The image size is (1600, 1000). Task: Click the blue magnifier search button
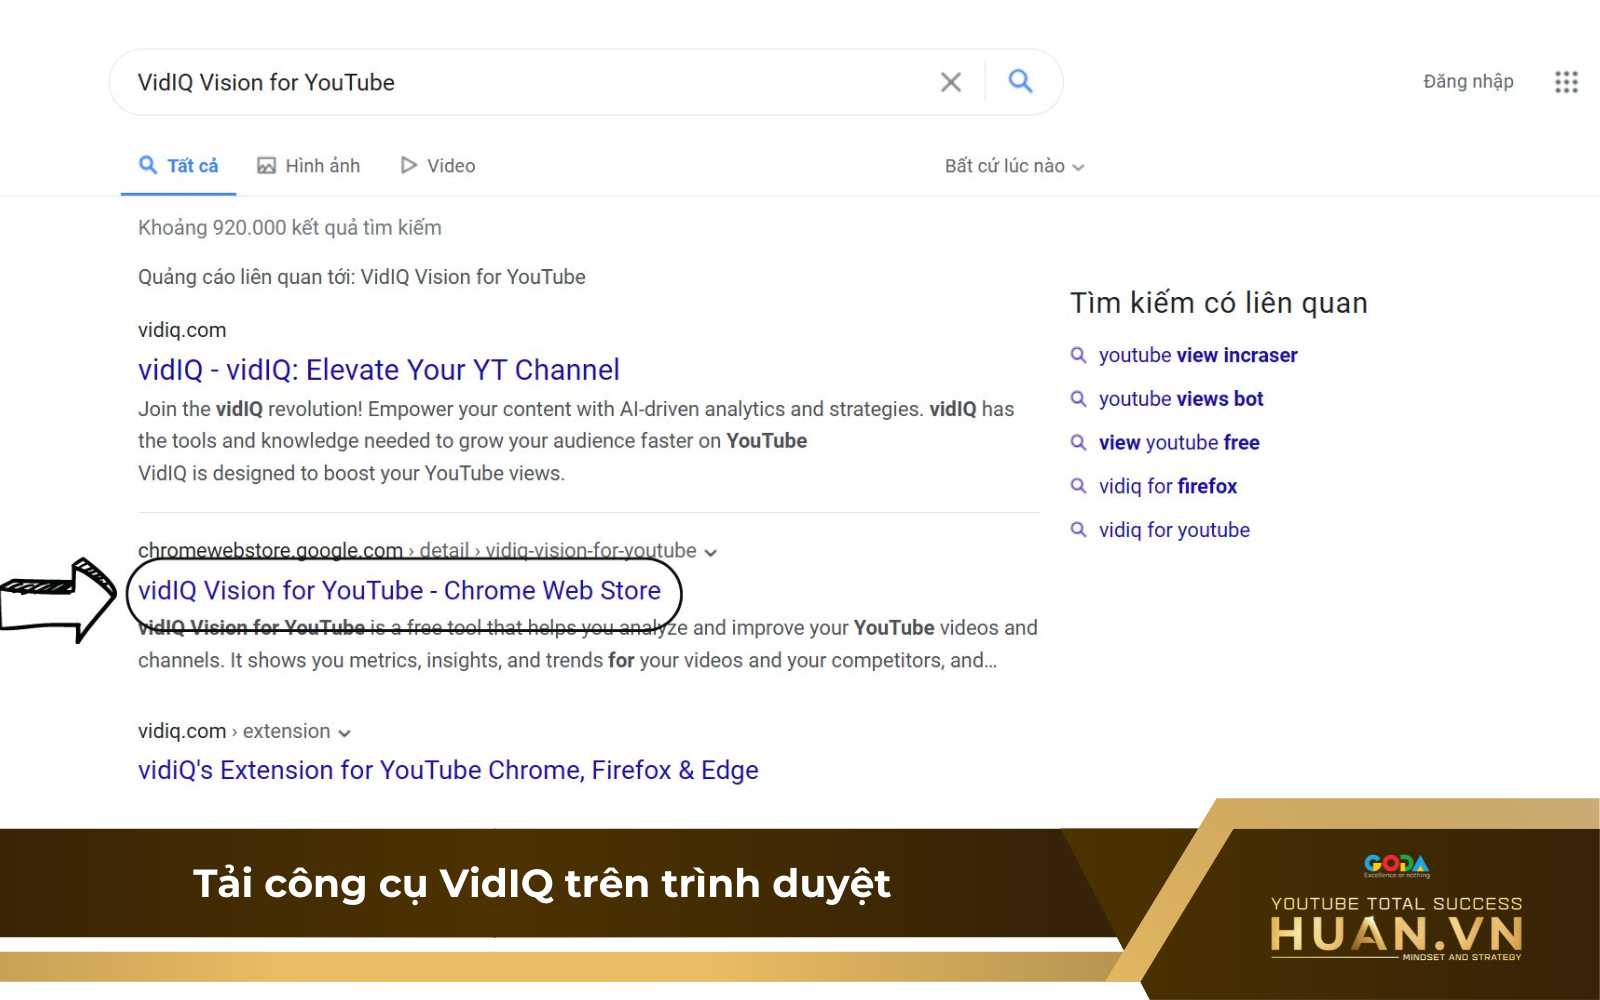[x=1020, y=81]
